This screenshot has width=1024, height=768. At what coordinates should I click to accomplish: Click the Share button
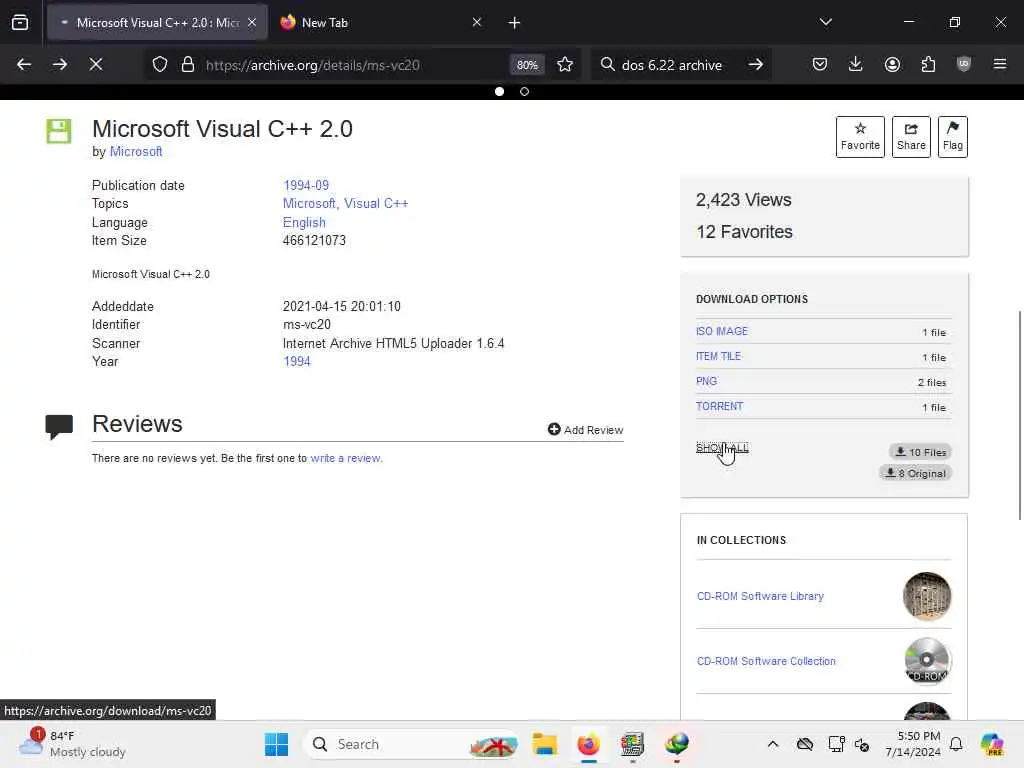(911, 136)
